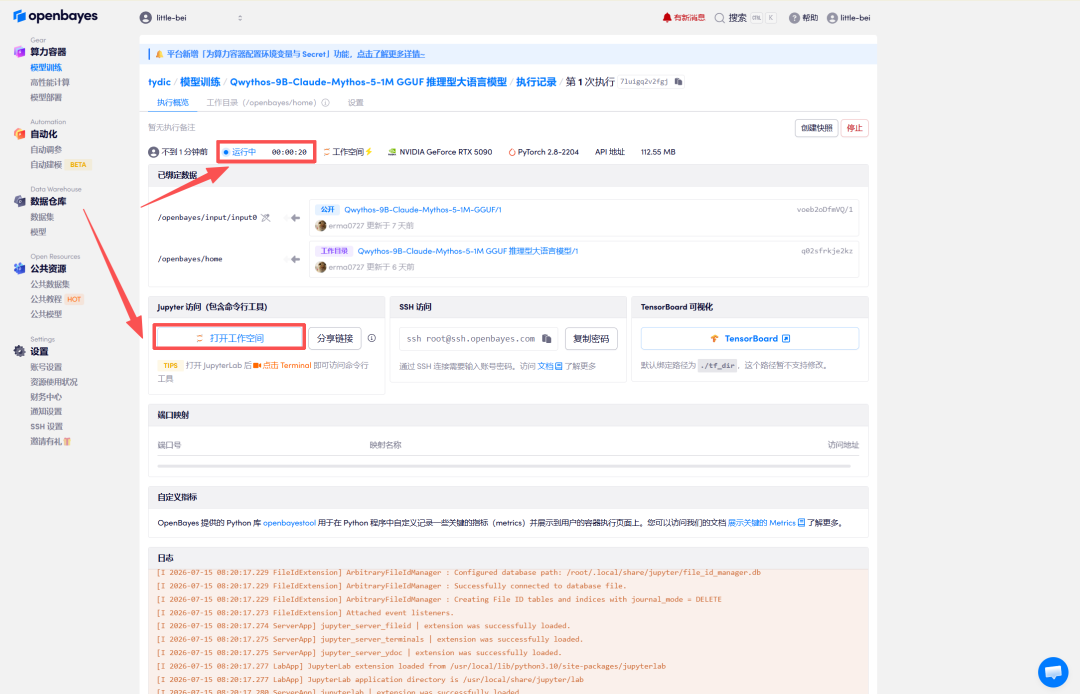Click erma0727 avatar in the input0 row

click(x=320, y=226)
